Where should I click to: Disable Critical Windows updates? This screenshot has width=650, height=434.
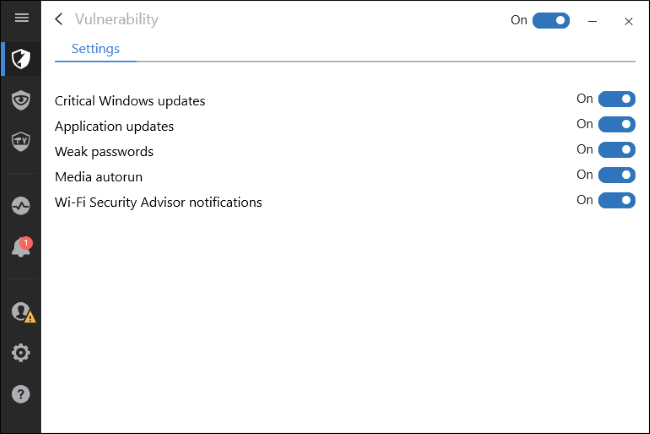click(616, 99)
